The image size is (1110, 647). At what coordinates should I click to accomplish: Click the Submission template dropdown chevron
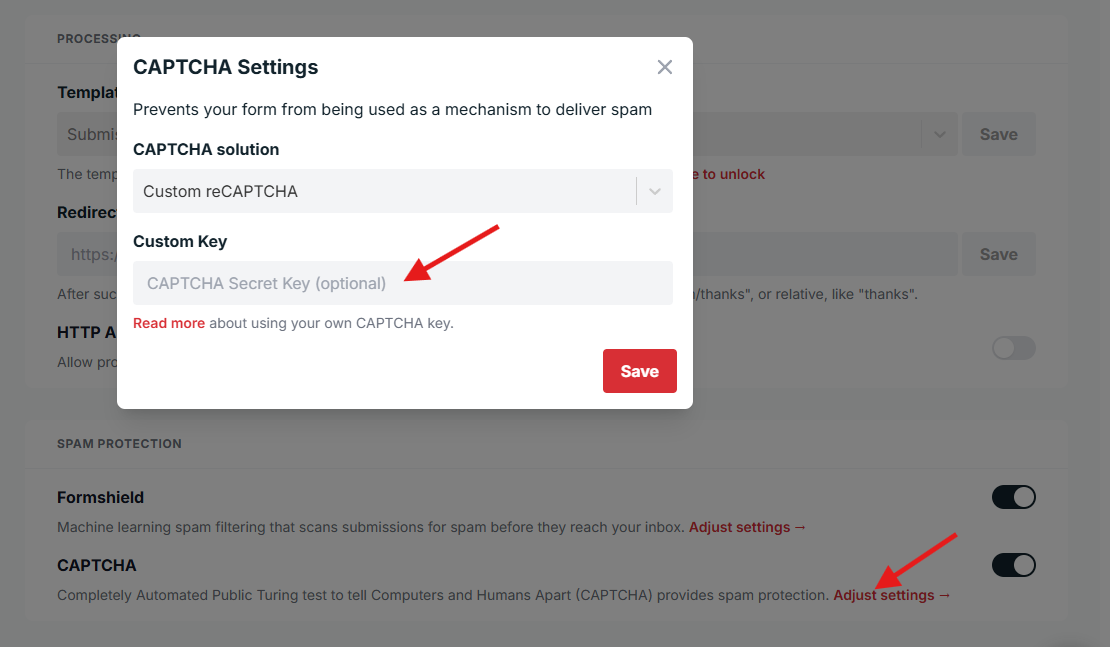(x=939, y=133)
